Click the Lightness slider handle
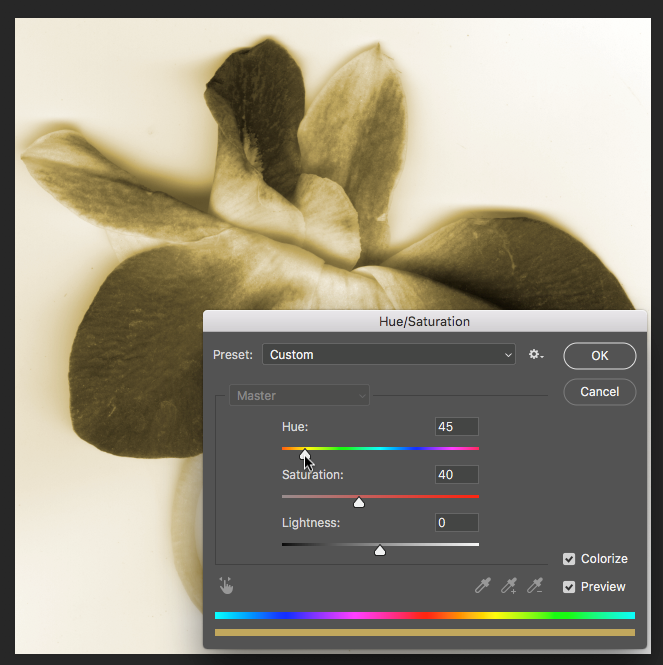The width and height of the screenshot is (663, 665). 380,550
